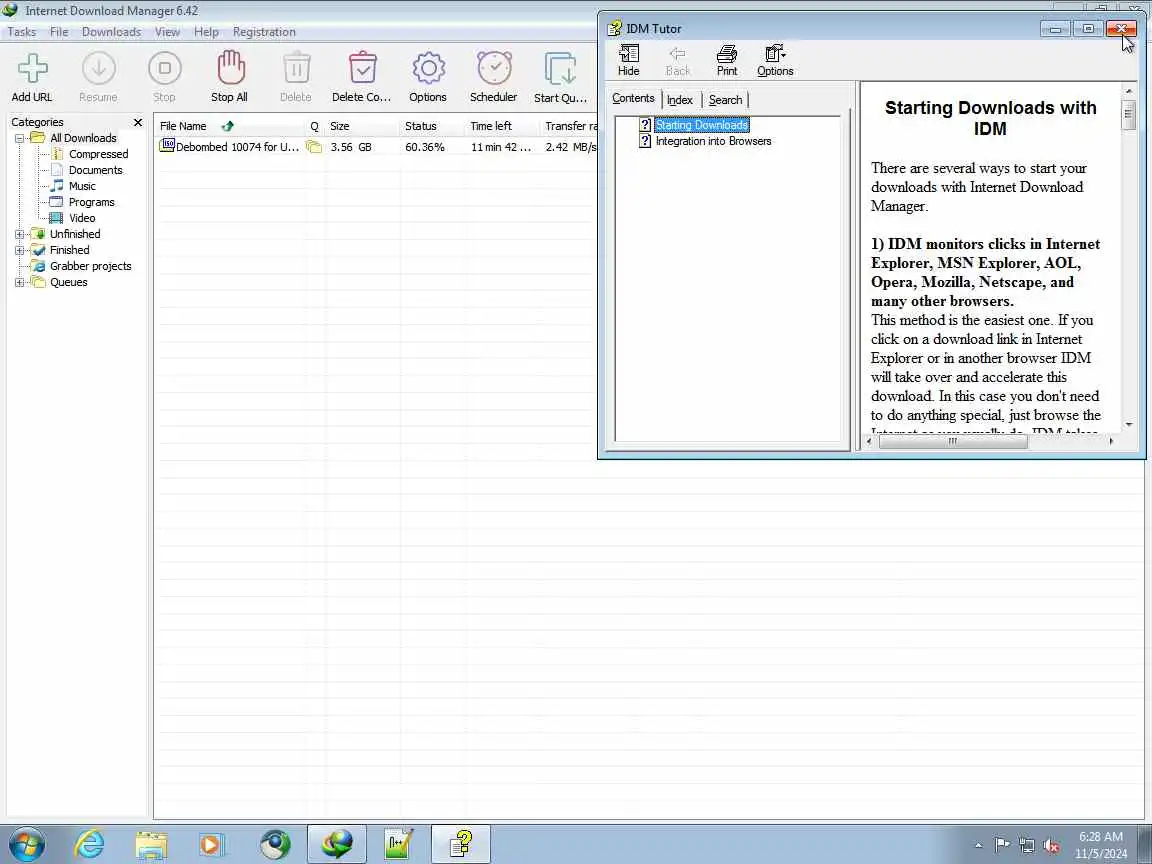1152x864 pixels.
Task: Sort the list by File Name column
Action: [x=229, y=126]
